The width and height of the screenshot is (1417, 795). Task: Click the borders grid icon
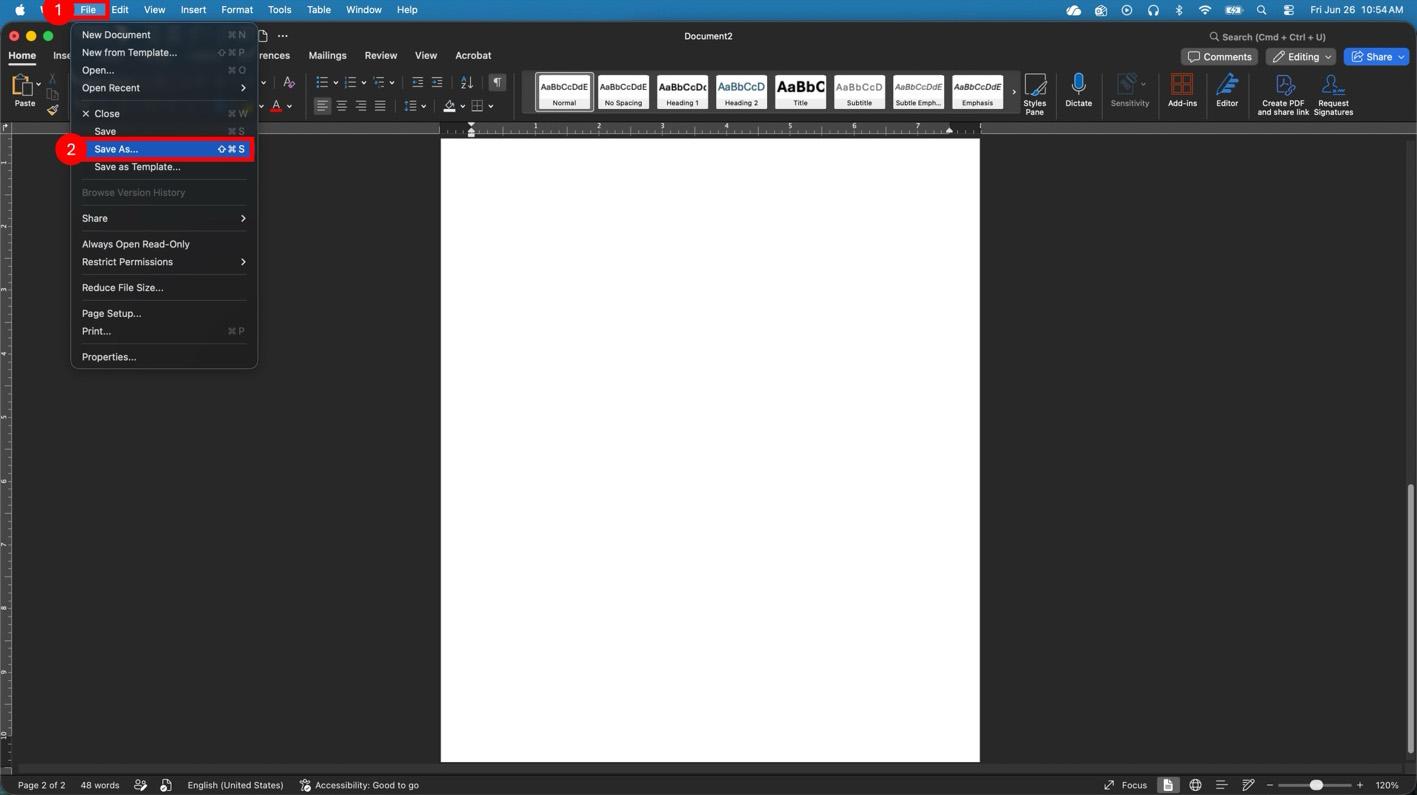[x=478, y=106]
